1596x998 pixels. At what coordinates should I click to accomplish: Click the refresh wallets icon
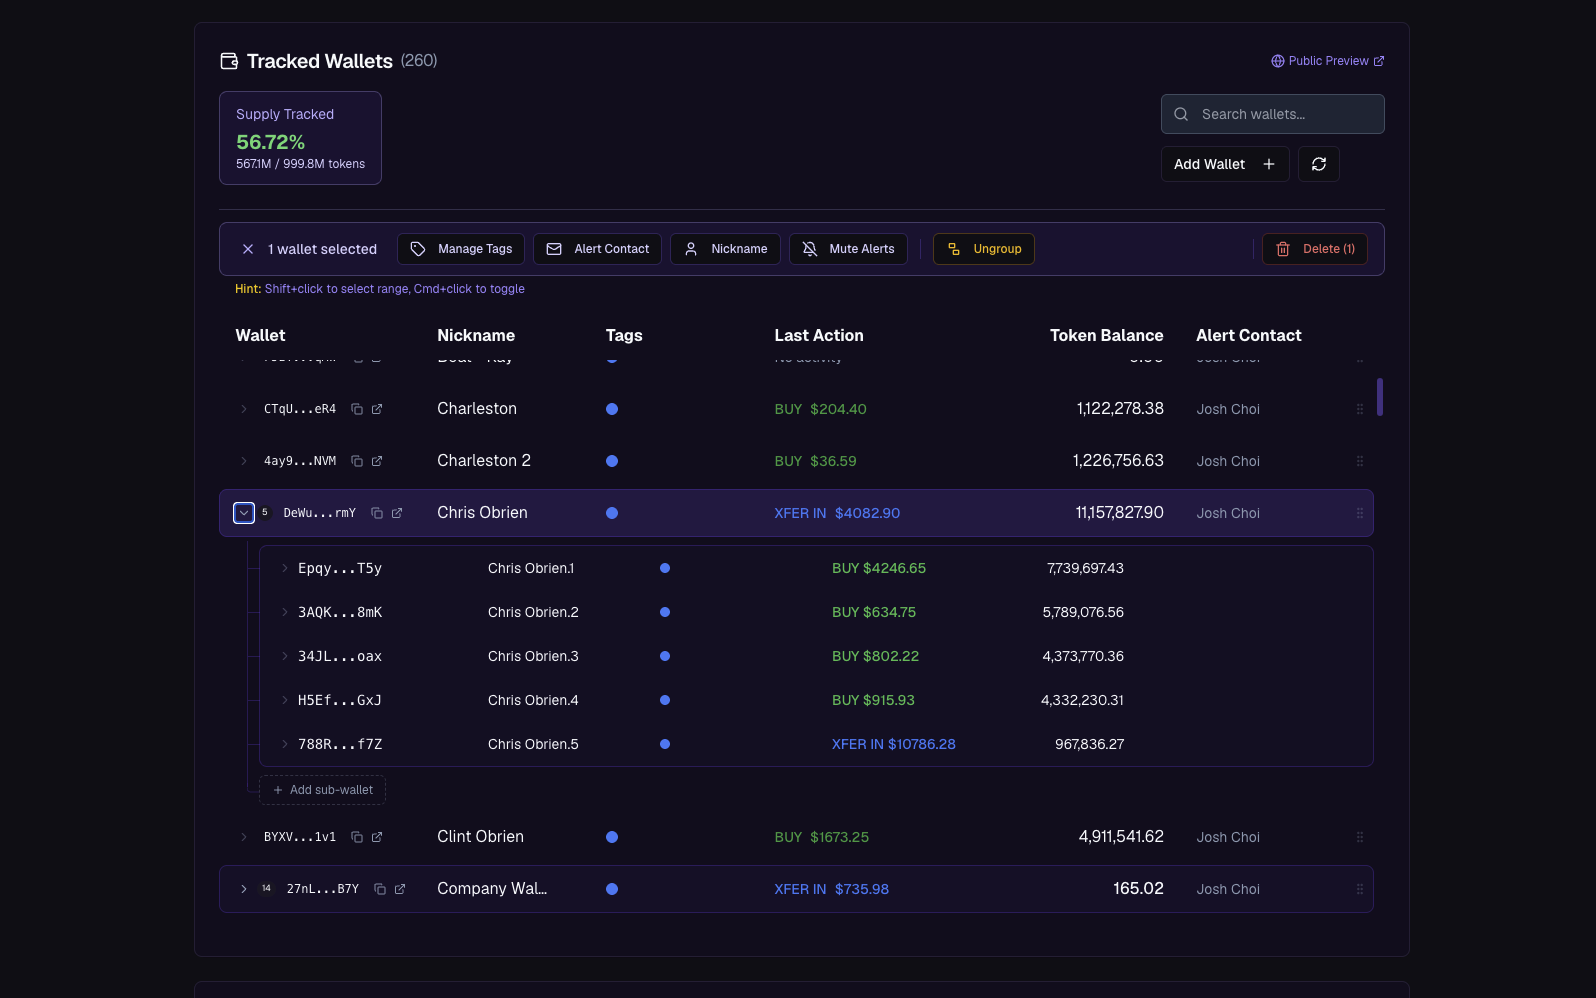(1319, 164)
